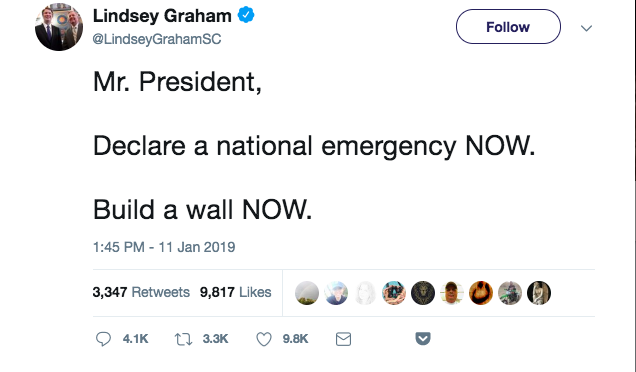The height and width of the screenshot is (372, 636).
Task: Follow the Lindsey Graham account
Action: coord(508,27)
